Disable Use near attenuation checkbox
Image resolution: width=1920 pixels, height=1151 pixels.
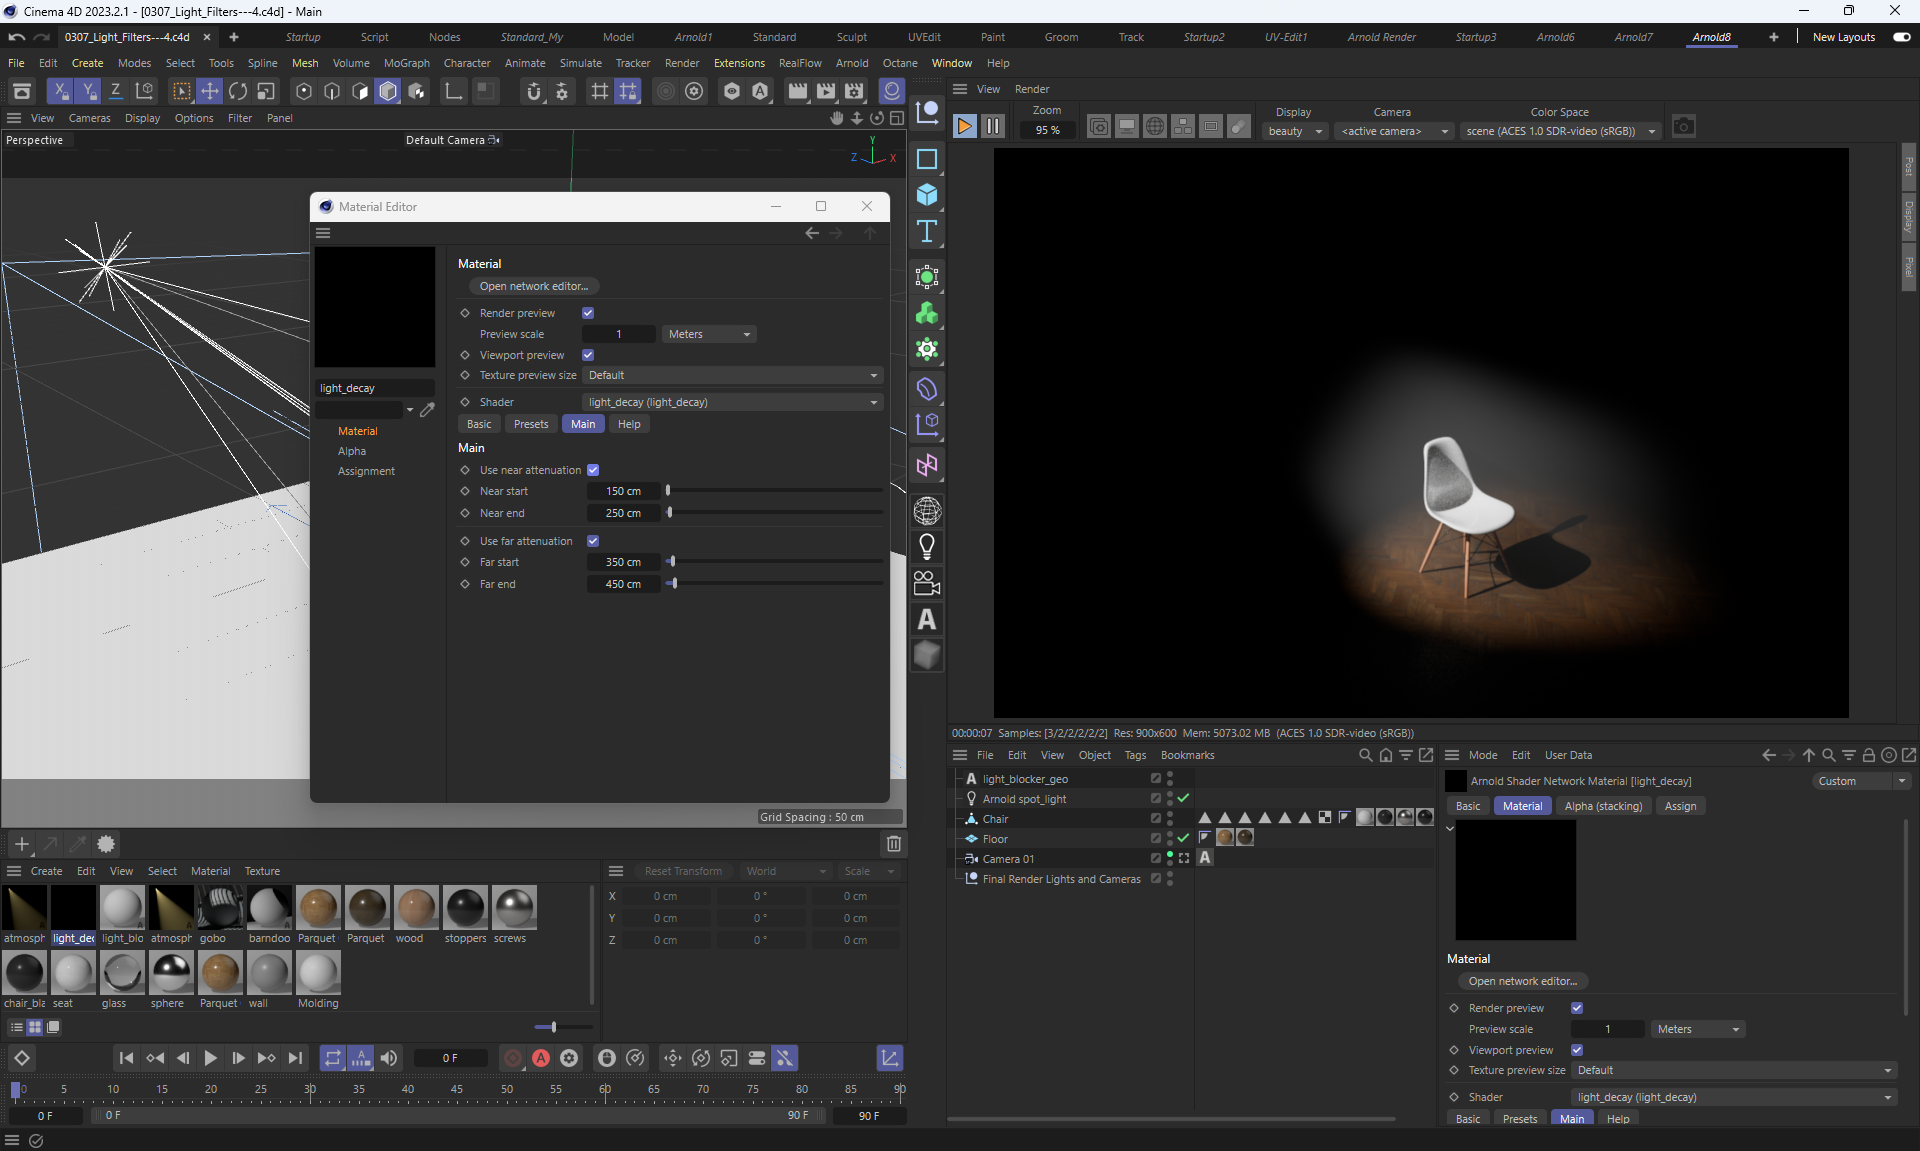593,470
